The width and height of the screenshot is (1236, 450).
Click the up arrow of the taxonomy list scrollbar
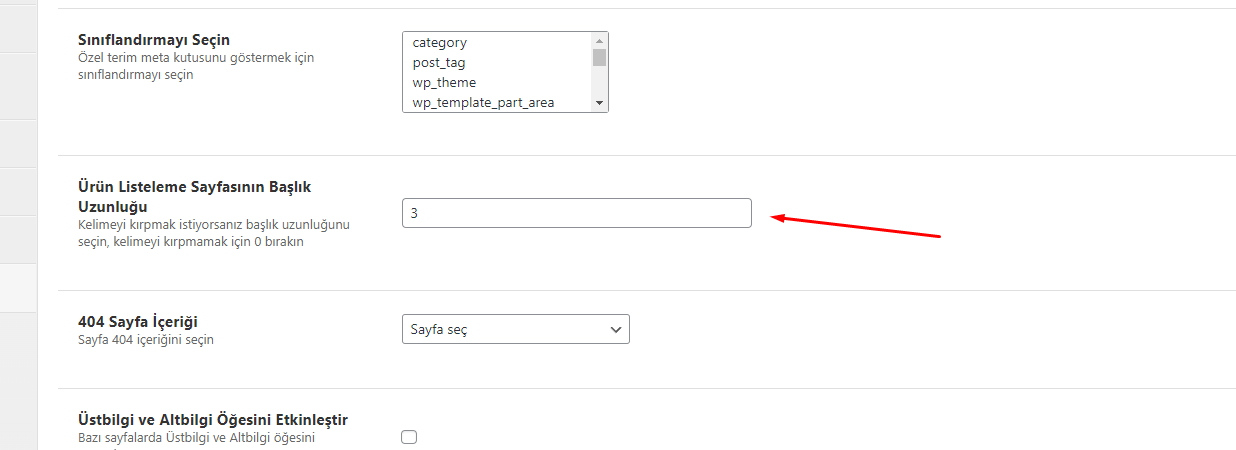tap(599, 39)
